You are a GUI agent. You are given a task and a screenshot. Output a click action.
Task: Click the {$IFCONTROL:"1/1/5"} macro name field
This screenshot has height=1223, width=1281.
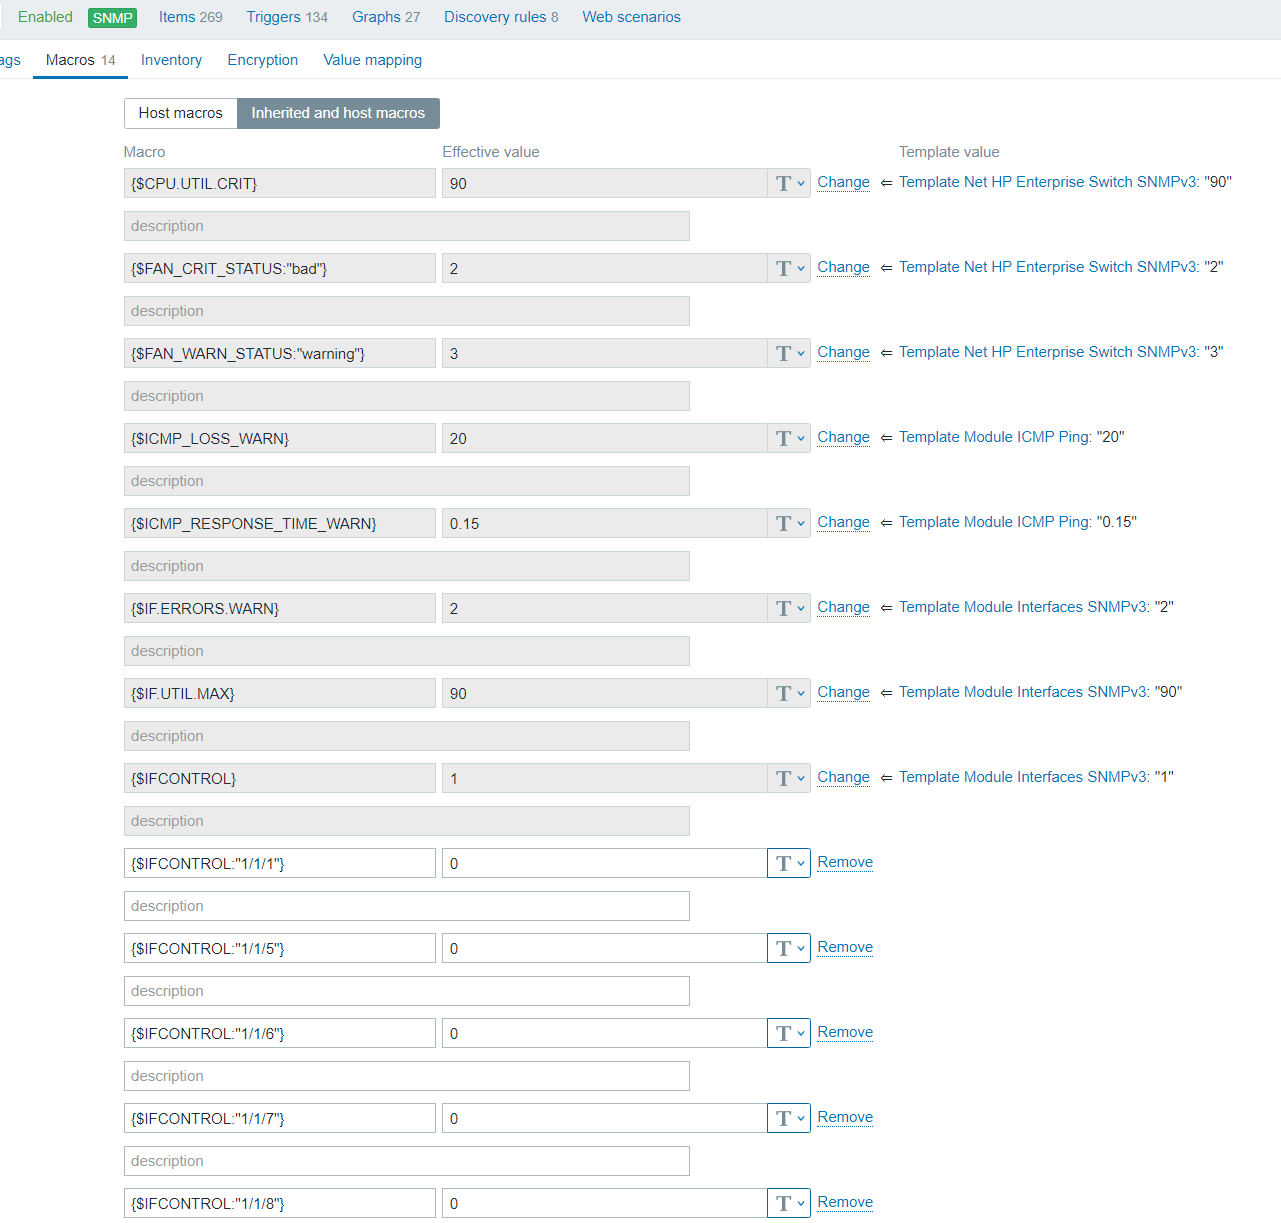280,948
